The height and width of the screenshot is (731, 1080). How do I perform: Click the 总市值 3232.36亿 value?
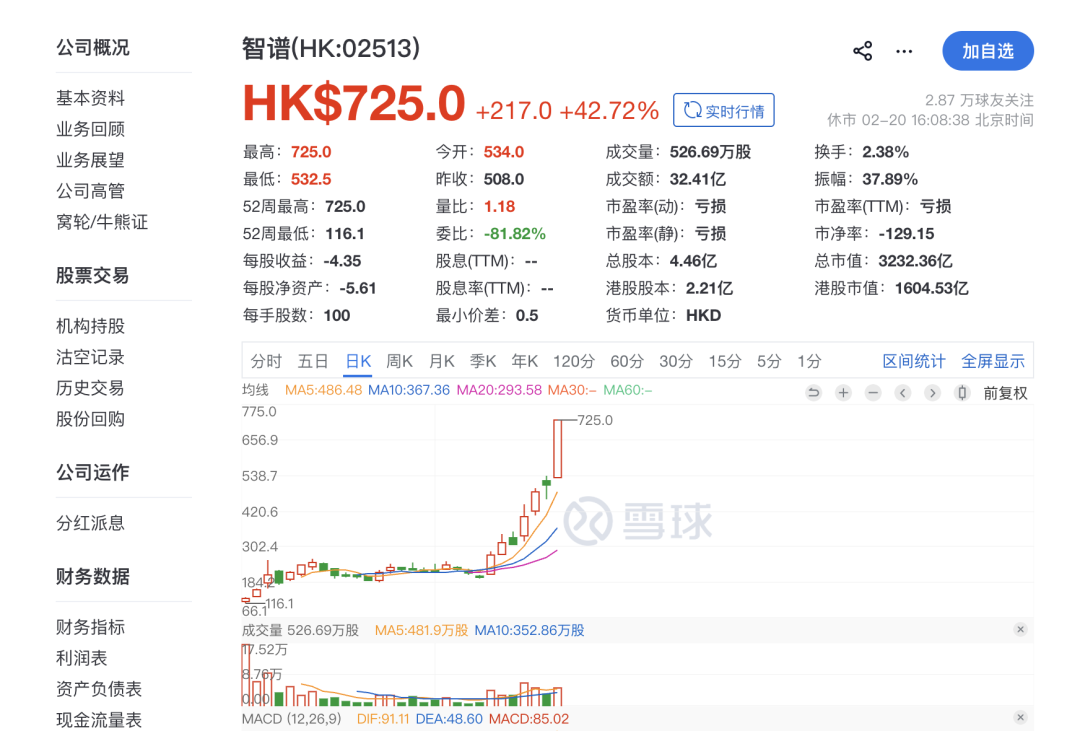[x=915, y=261]
